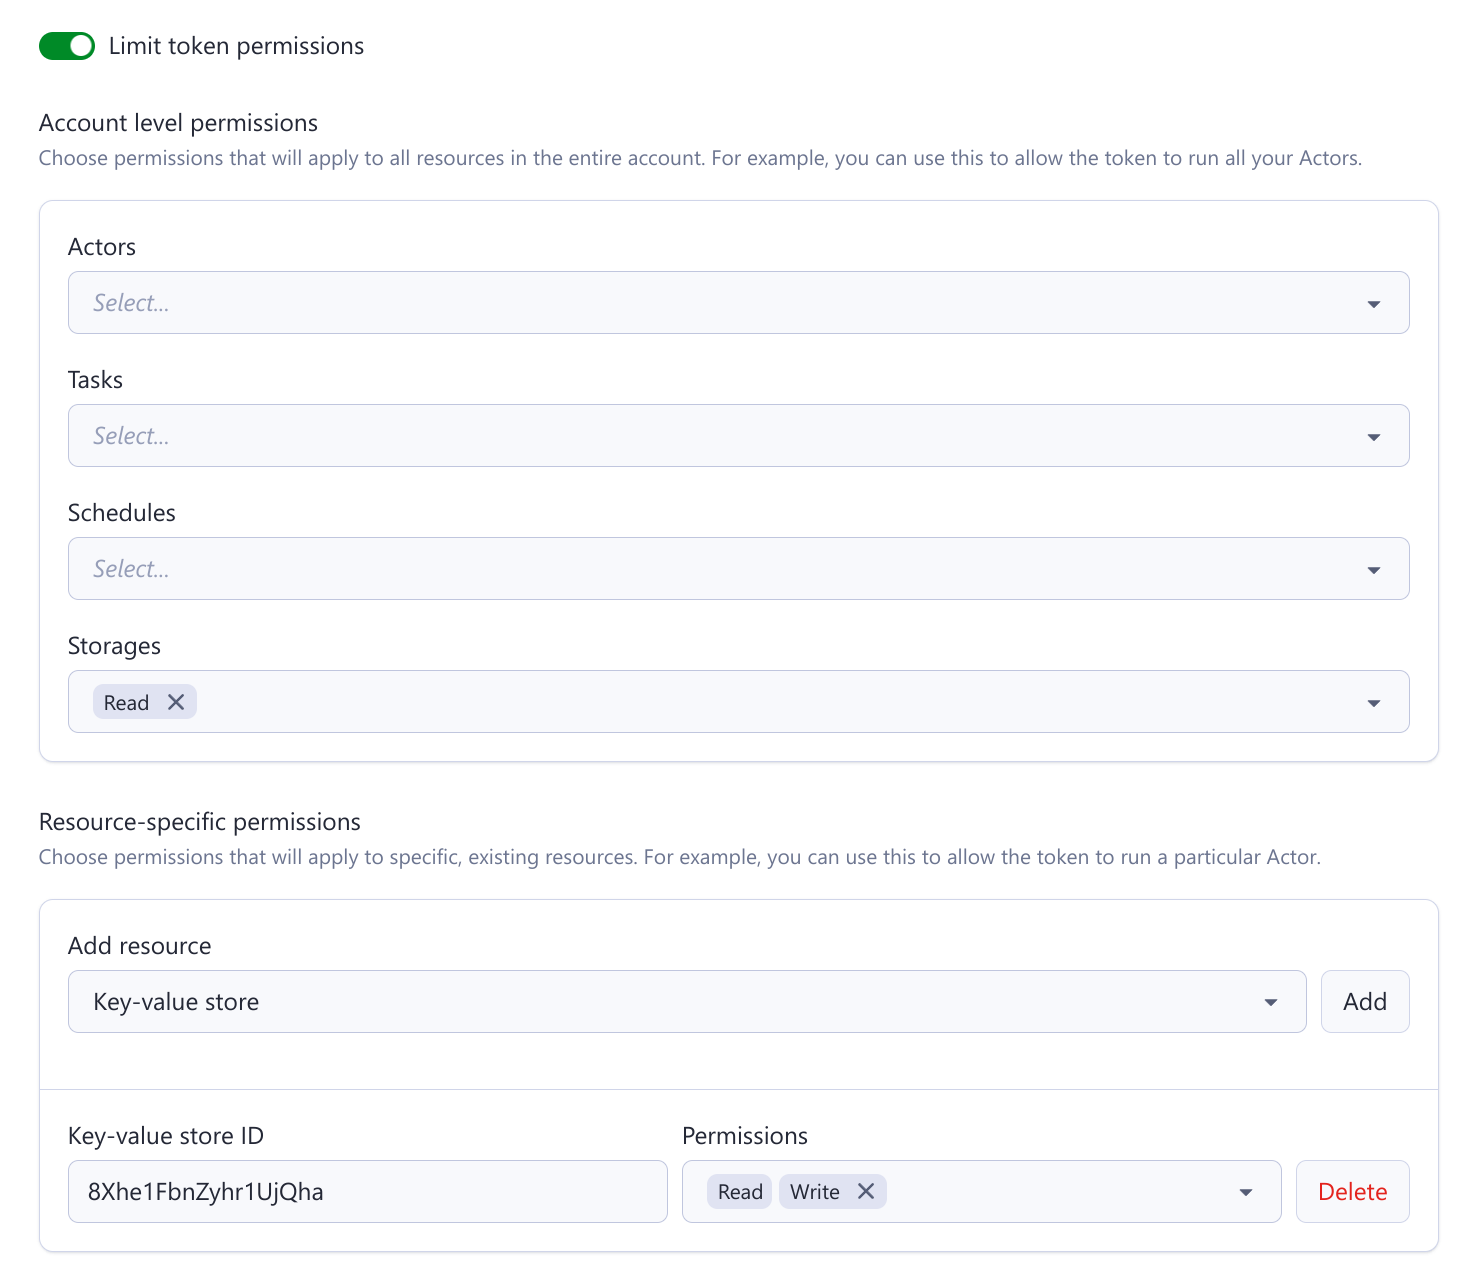Viewport: 1484px width, 1275px height.
Task: Select the Read tag in Storages
Action: 124,701
